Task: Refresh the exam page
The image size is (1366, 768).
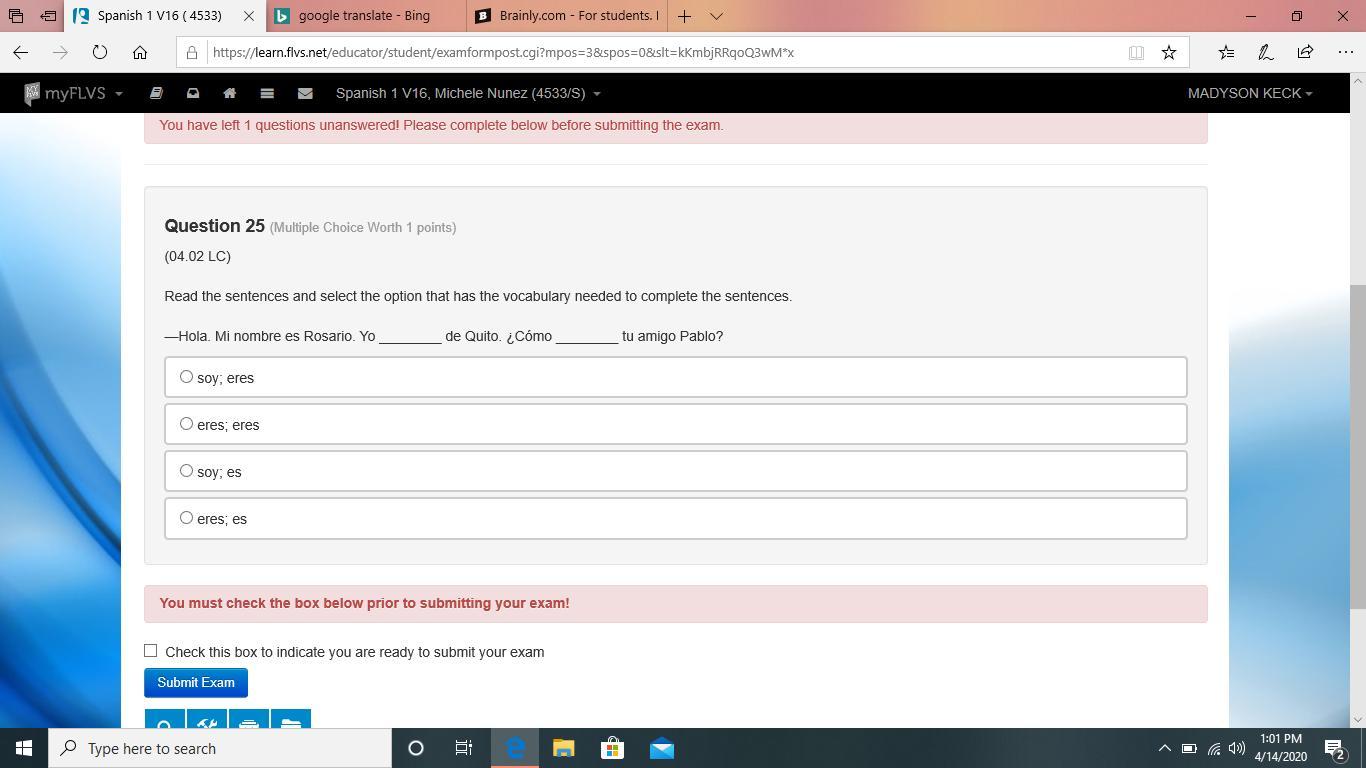Action: point(100,52)
